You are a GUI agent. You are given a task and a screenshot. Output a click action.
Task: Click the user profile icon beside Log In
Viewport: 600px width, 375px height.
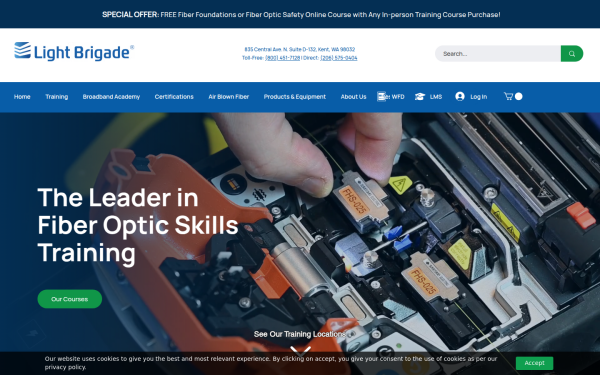460,96
